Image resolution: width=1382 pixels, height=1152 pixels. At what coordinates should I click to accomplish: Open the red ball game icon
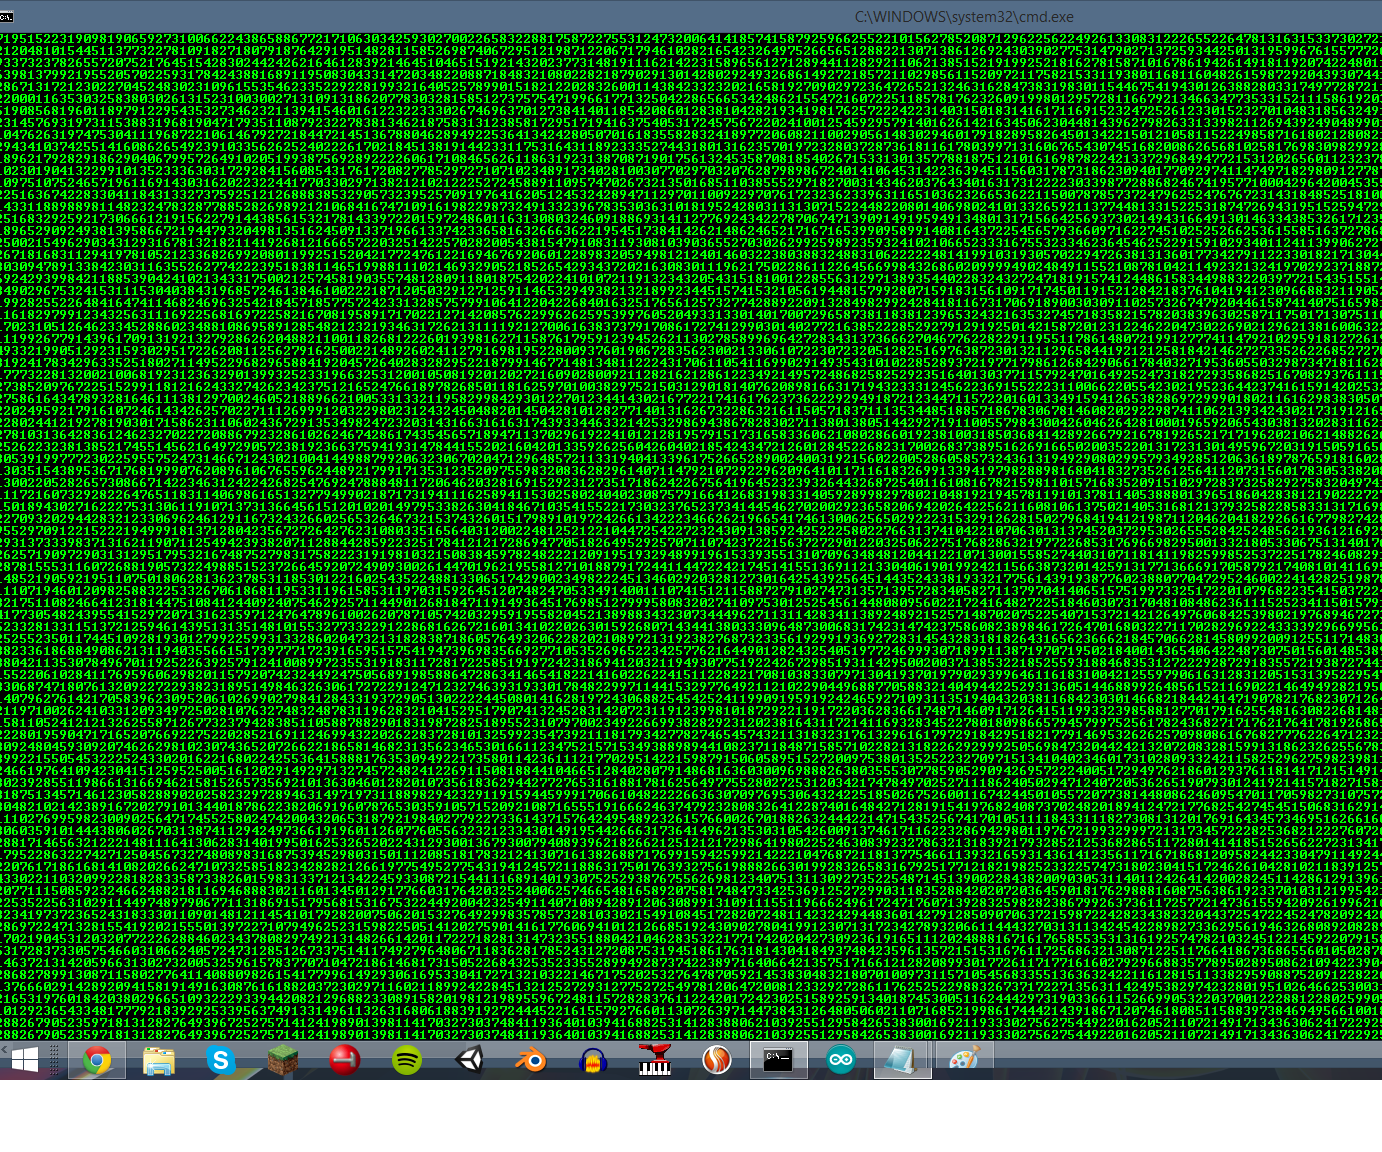click(345, 1062)
